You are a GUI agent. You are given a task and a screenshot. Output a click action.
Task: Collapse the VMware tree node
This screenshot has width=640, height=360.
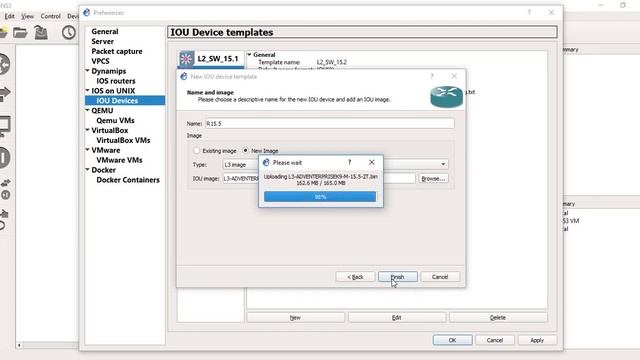tap(87, 150)
